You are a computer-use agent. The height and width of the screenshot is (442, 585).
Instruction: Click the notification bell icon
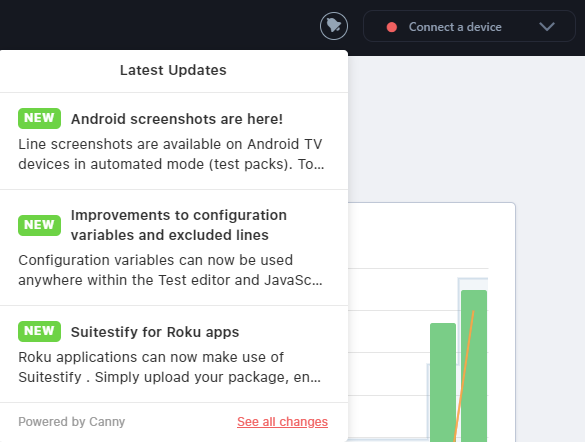pyautogui.click(x=334, y=26)
